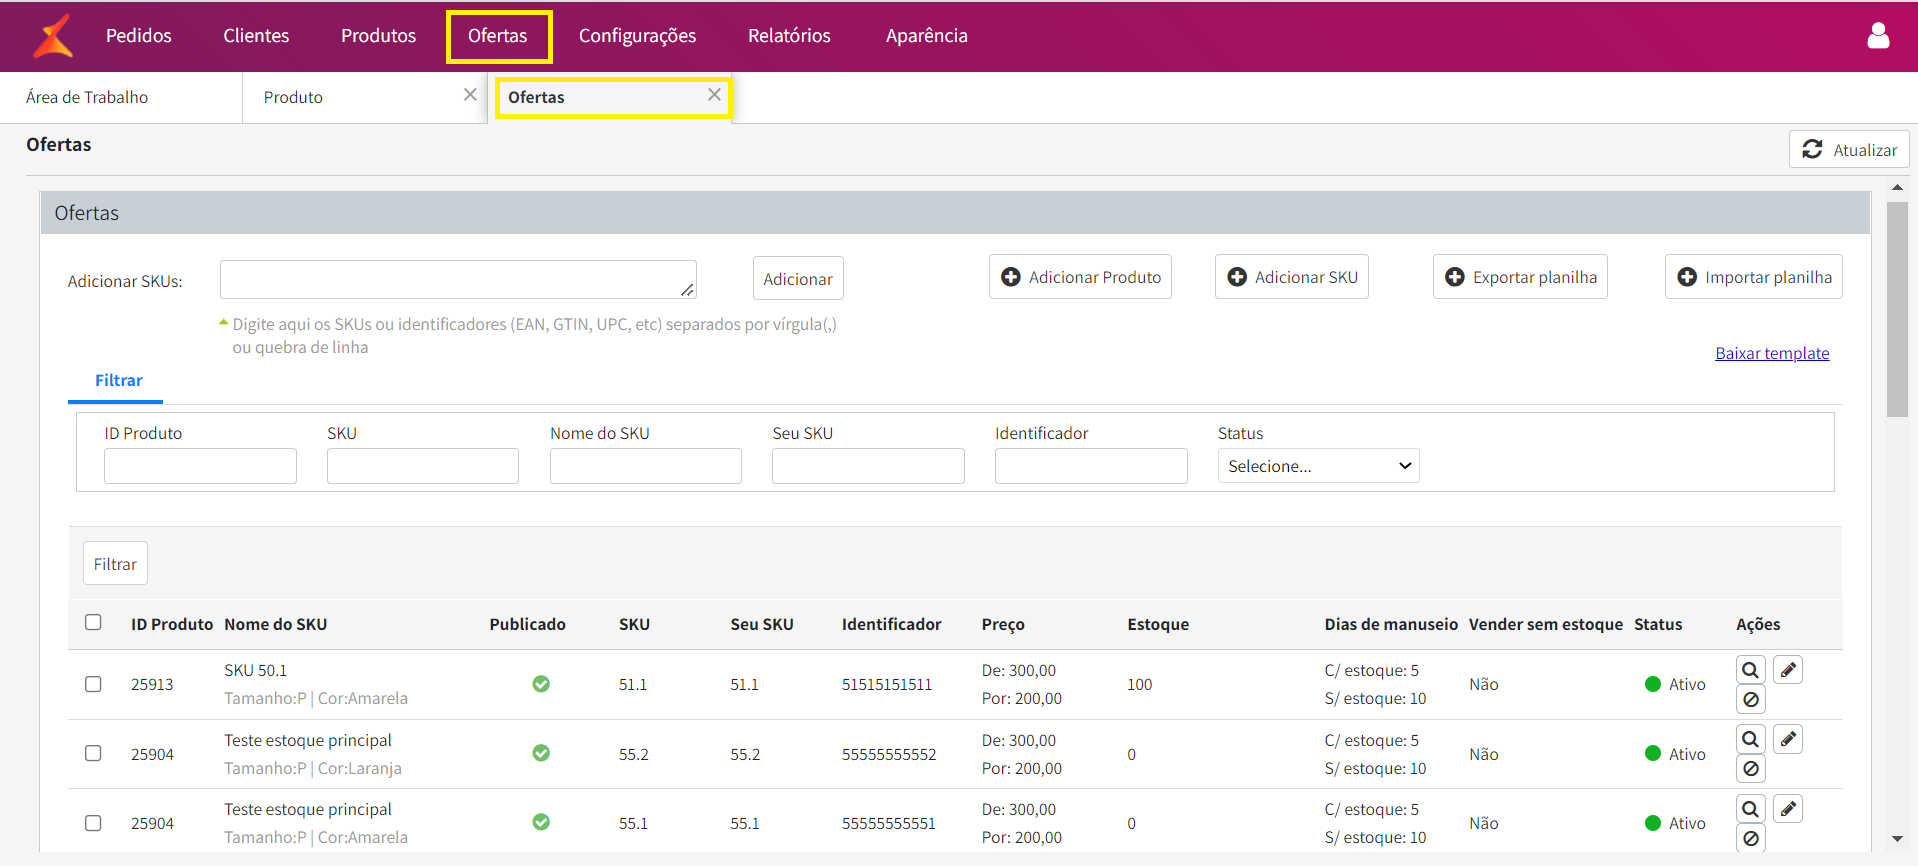1918x866 pixels.
Task: Close the Produto tab
Action: (x=470, y=95)
